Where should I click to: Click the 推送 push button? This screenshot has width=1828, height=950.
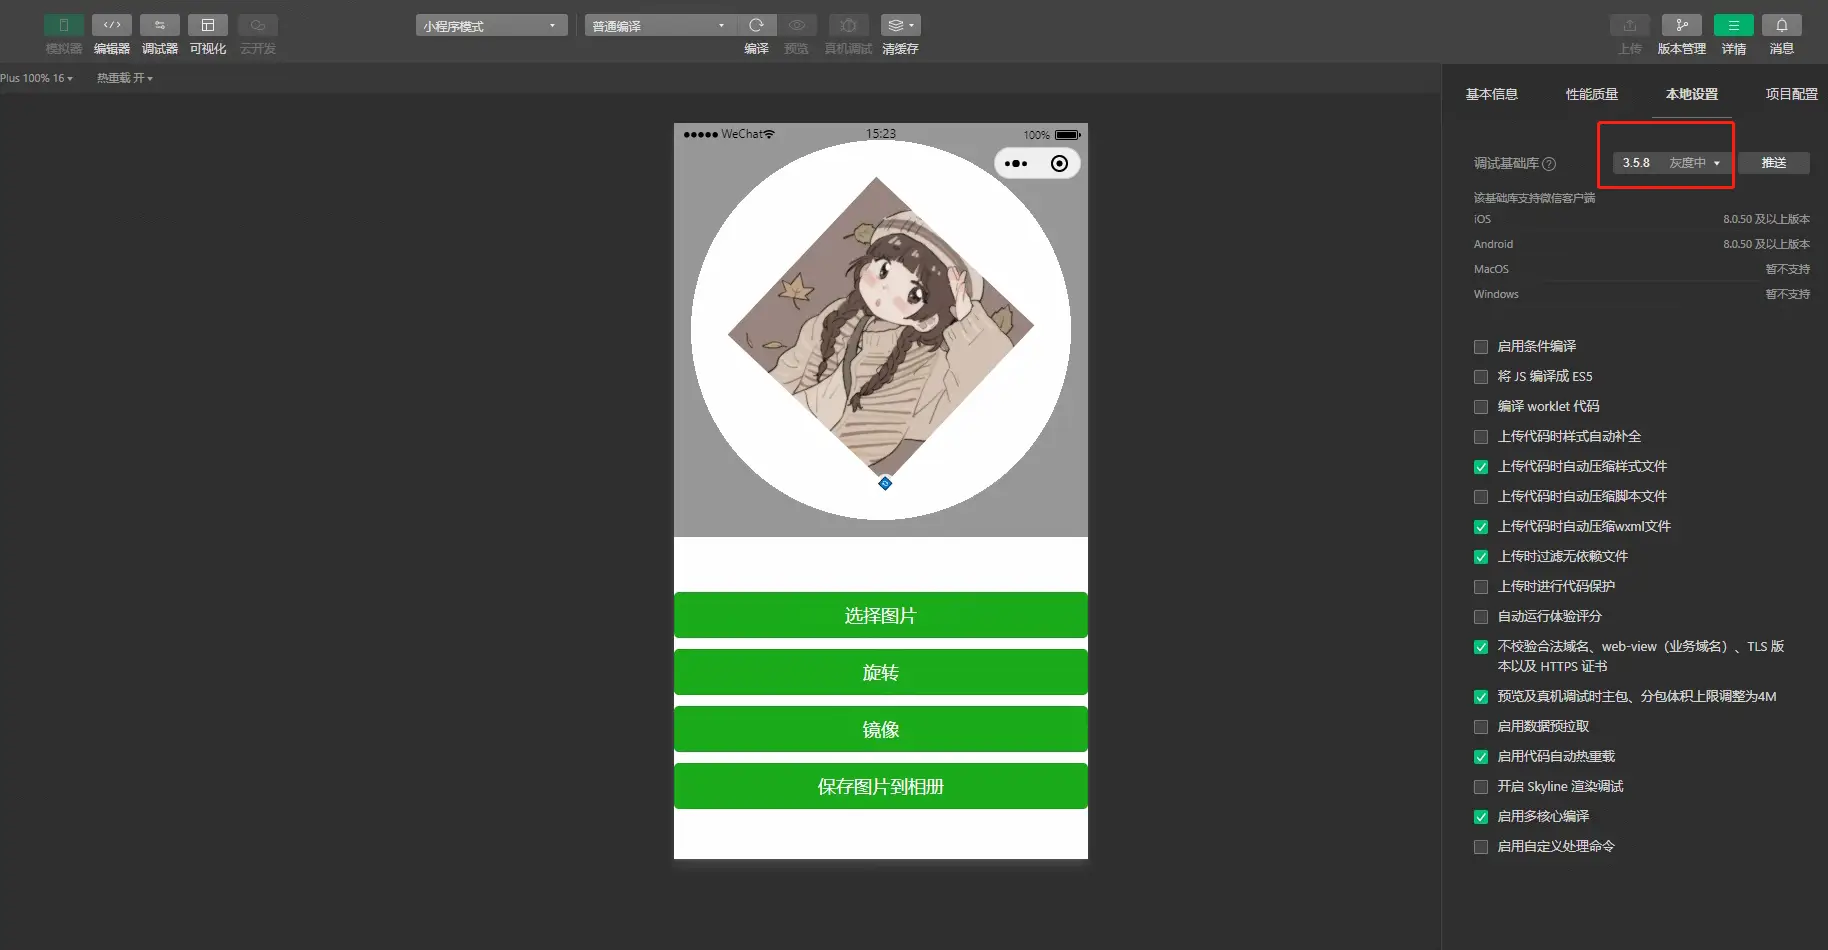[1774, 163]
